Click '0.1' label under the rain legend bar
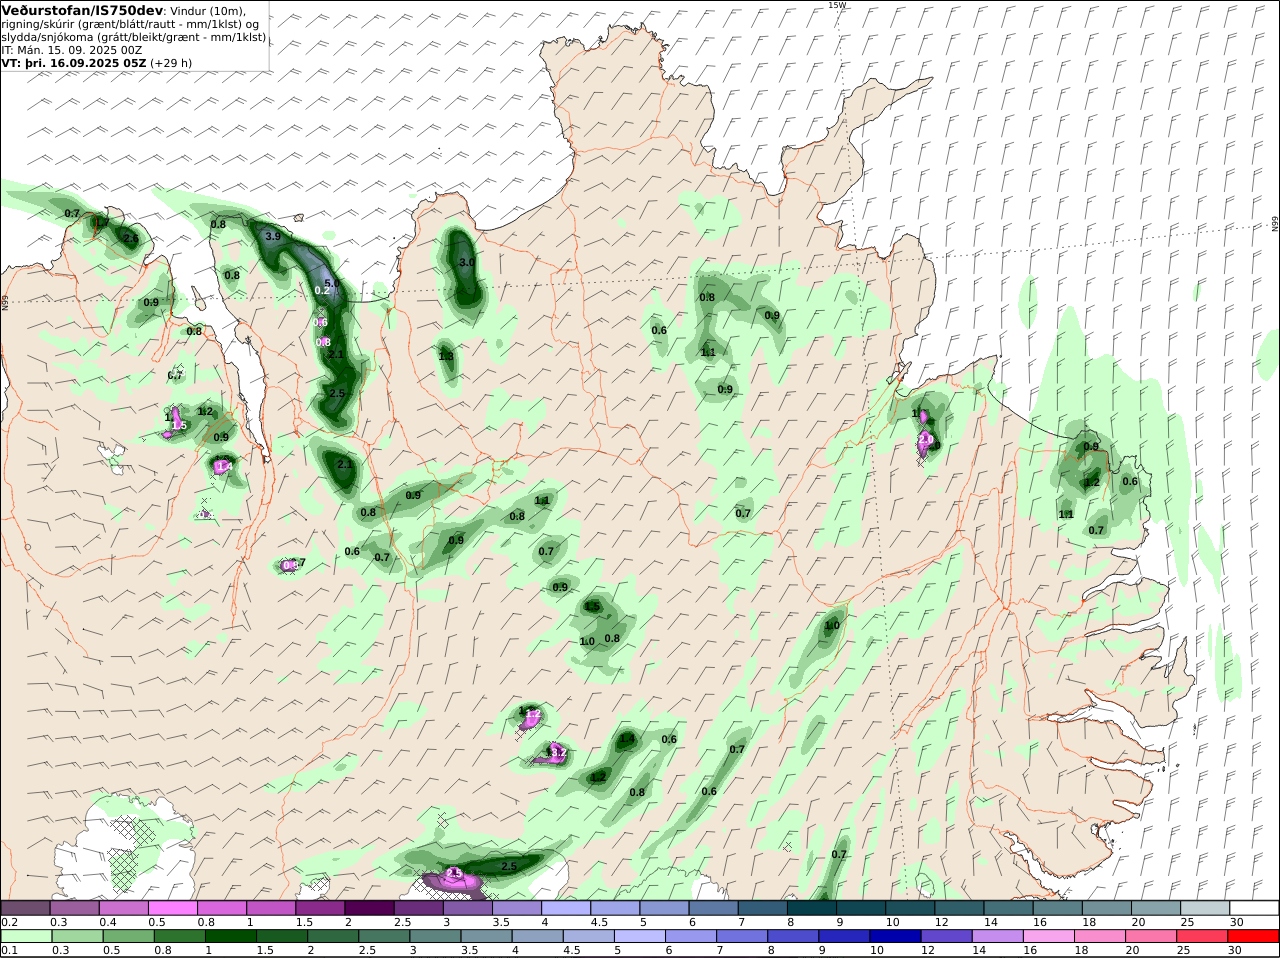1280x958 pixels. point(10,950)
